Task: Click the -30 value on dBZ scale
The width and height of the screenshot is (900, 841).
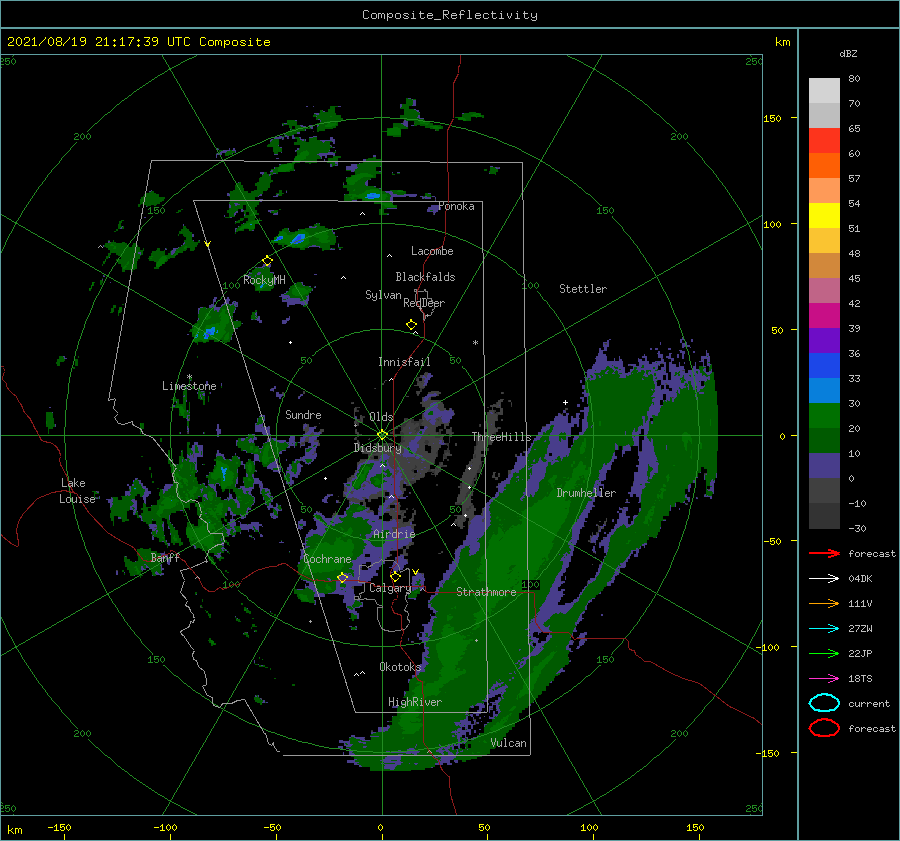Action: [857, 528]
